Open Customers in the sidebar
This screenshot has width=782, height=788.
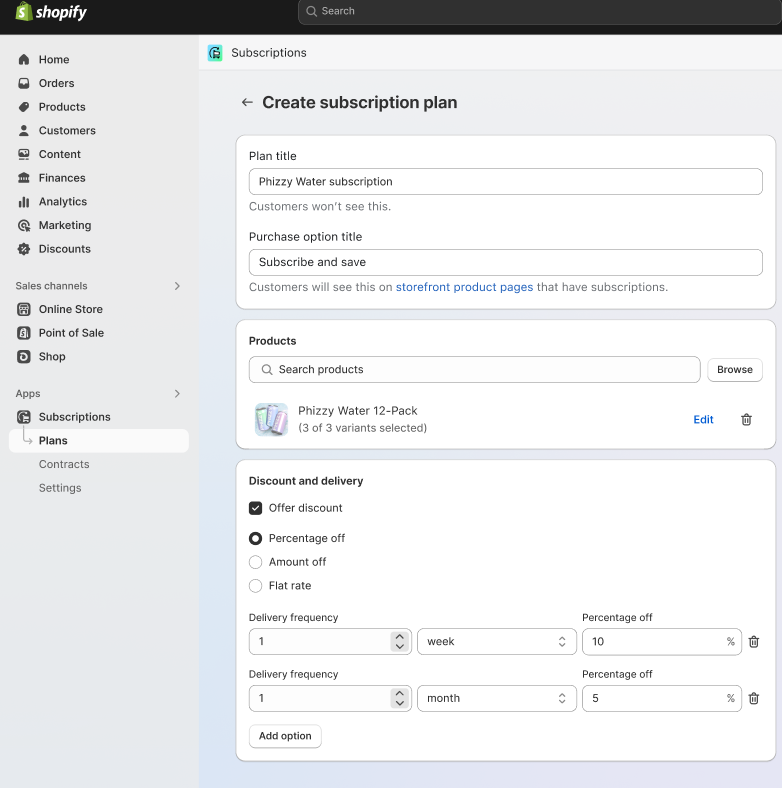coord(67,130)
